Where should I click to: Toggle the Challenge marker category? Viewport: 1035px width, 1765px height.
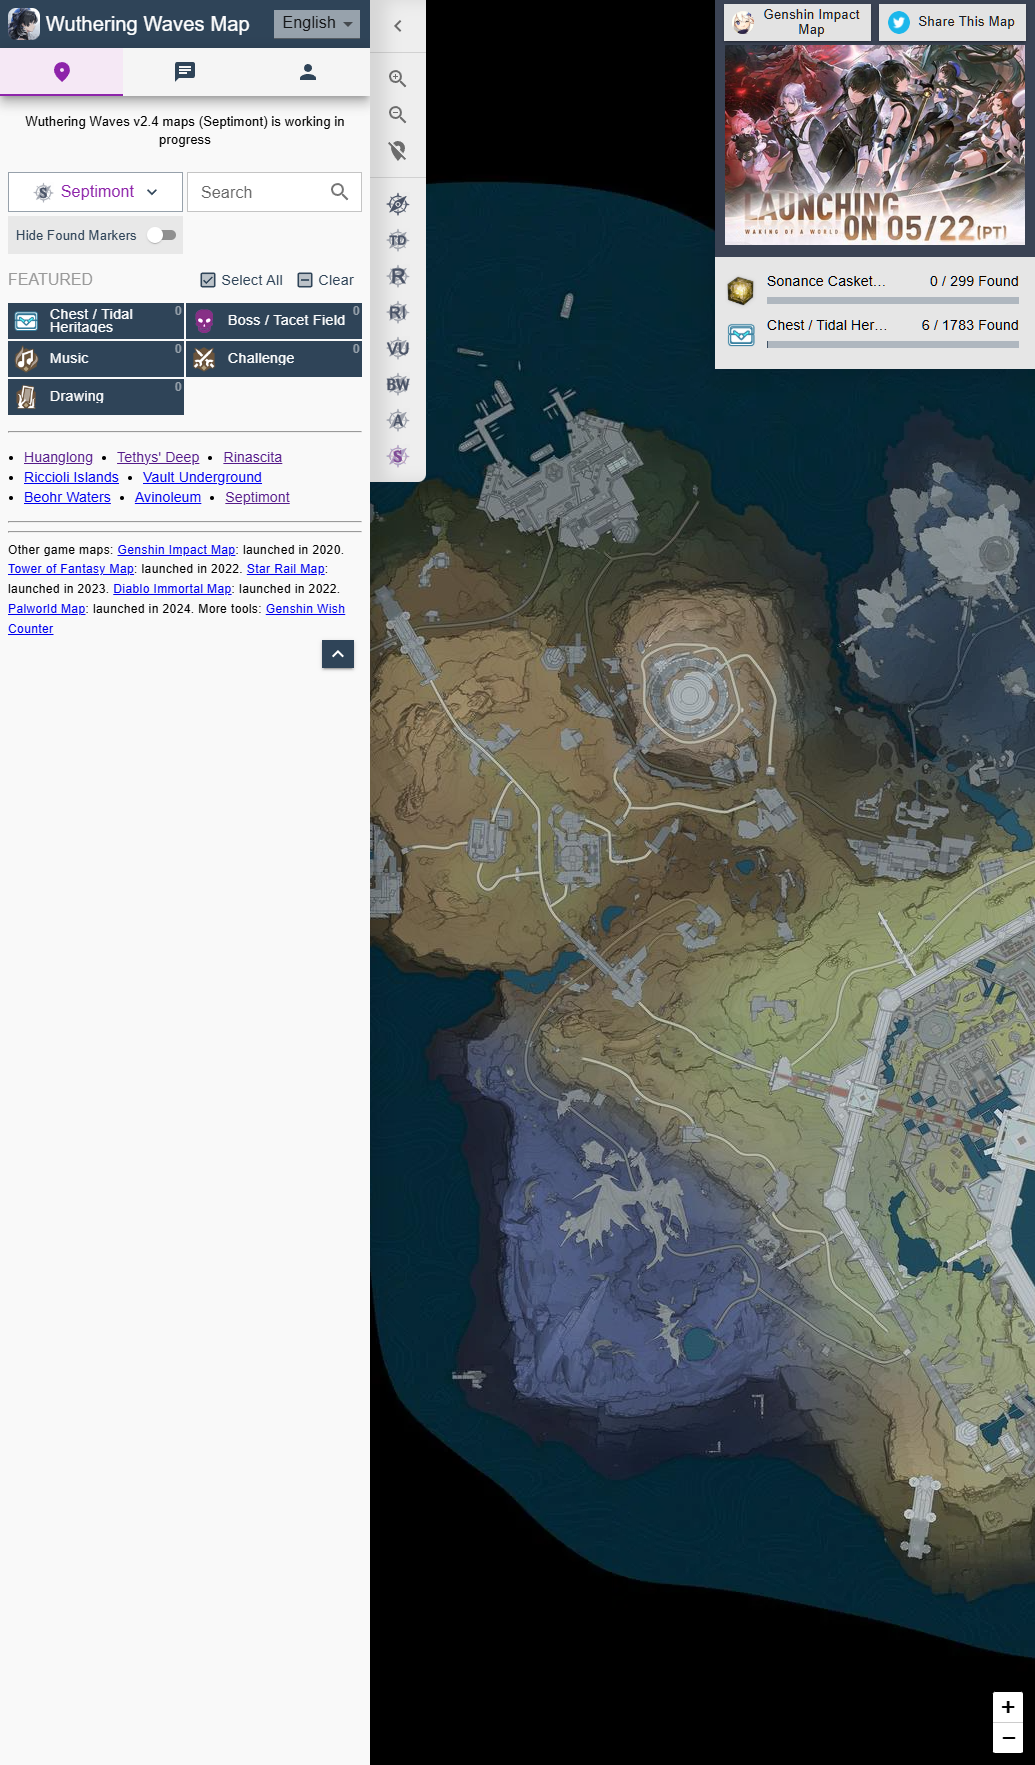coord(274,359)
